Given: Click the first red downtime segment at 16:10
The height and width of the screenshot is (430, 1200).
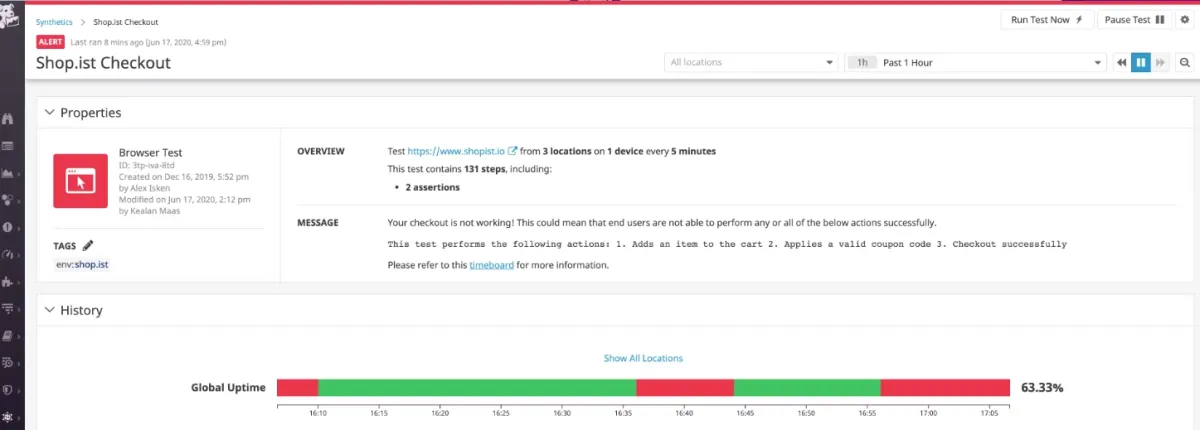Looking at the screenshot, I should coord(297,387).
